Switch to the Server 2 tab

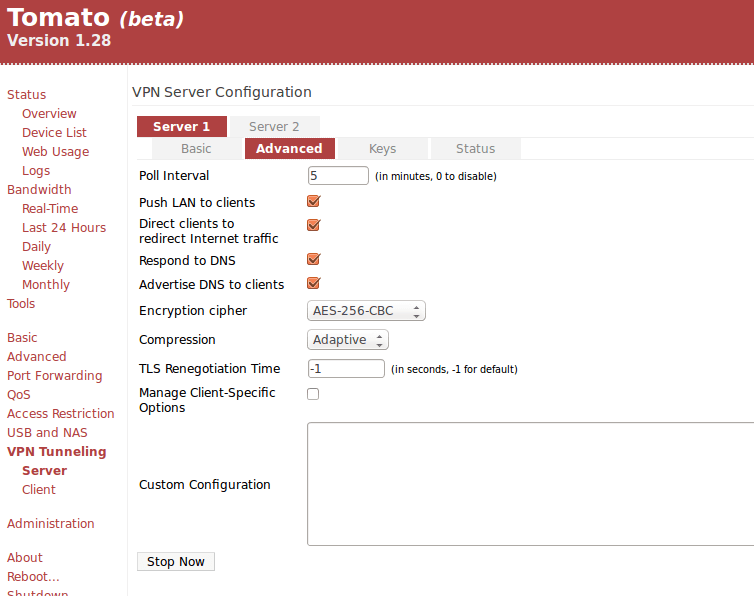[x=274, y=127]
